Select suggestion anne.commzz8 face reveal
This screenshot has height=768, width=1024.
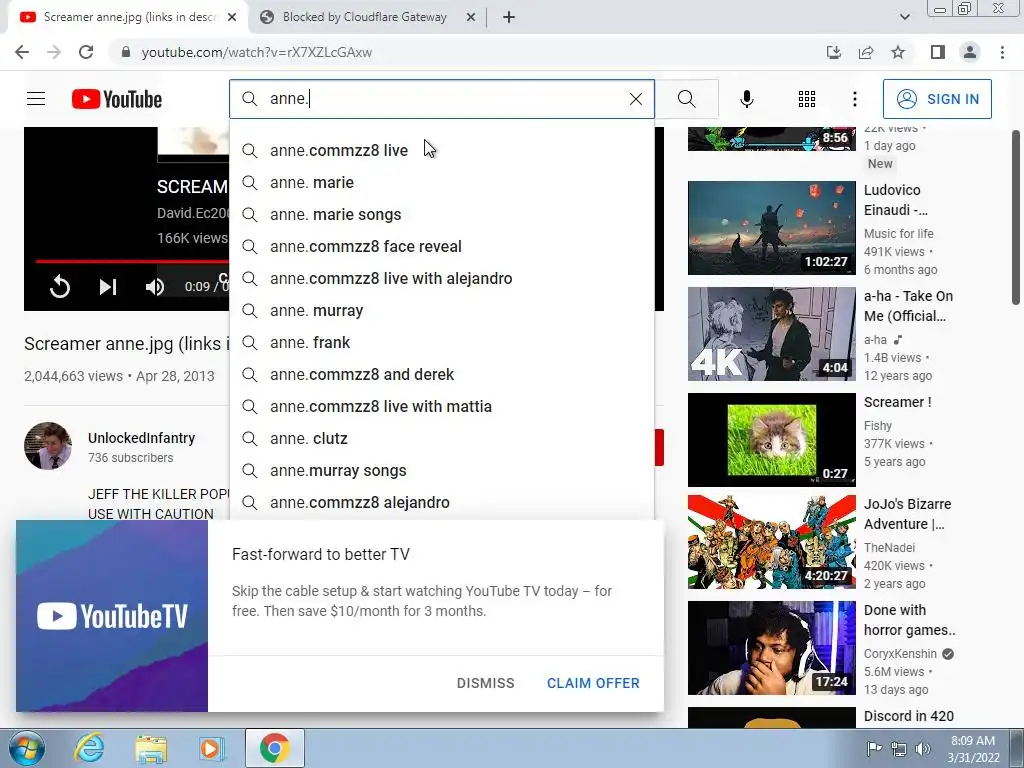(x=441, y=246)
